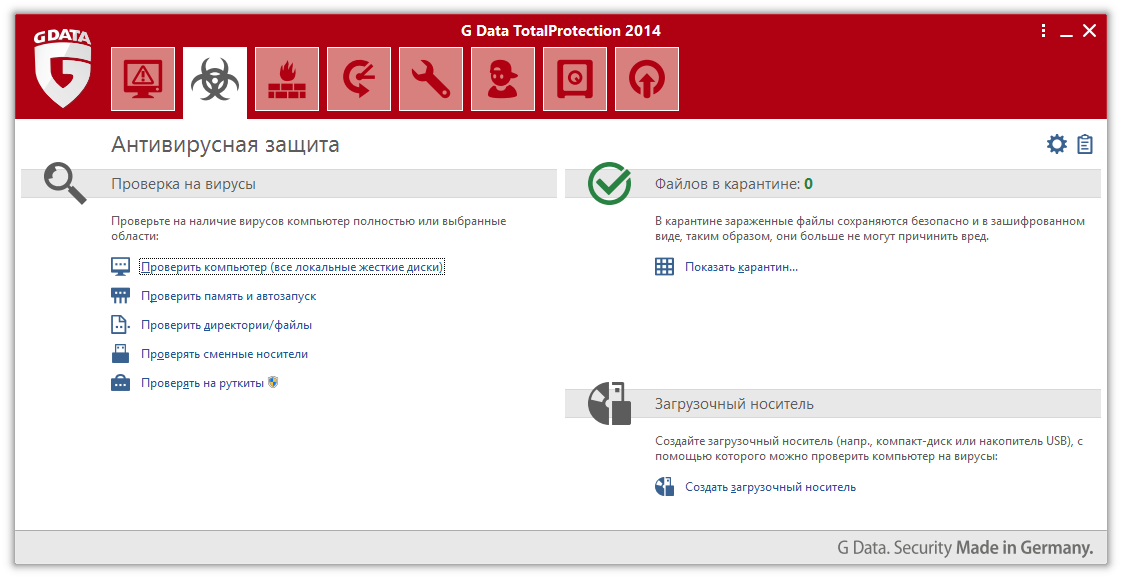Click the 'Антивирусная защита' page title
This screenshot has height=583, width=1121.
pyautogui.click(x=225, y=144)
